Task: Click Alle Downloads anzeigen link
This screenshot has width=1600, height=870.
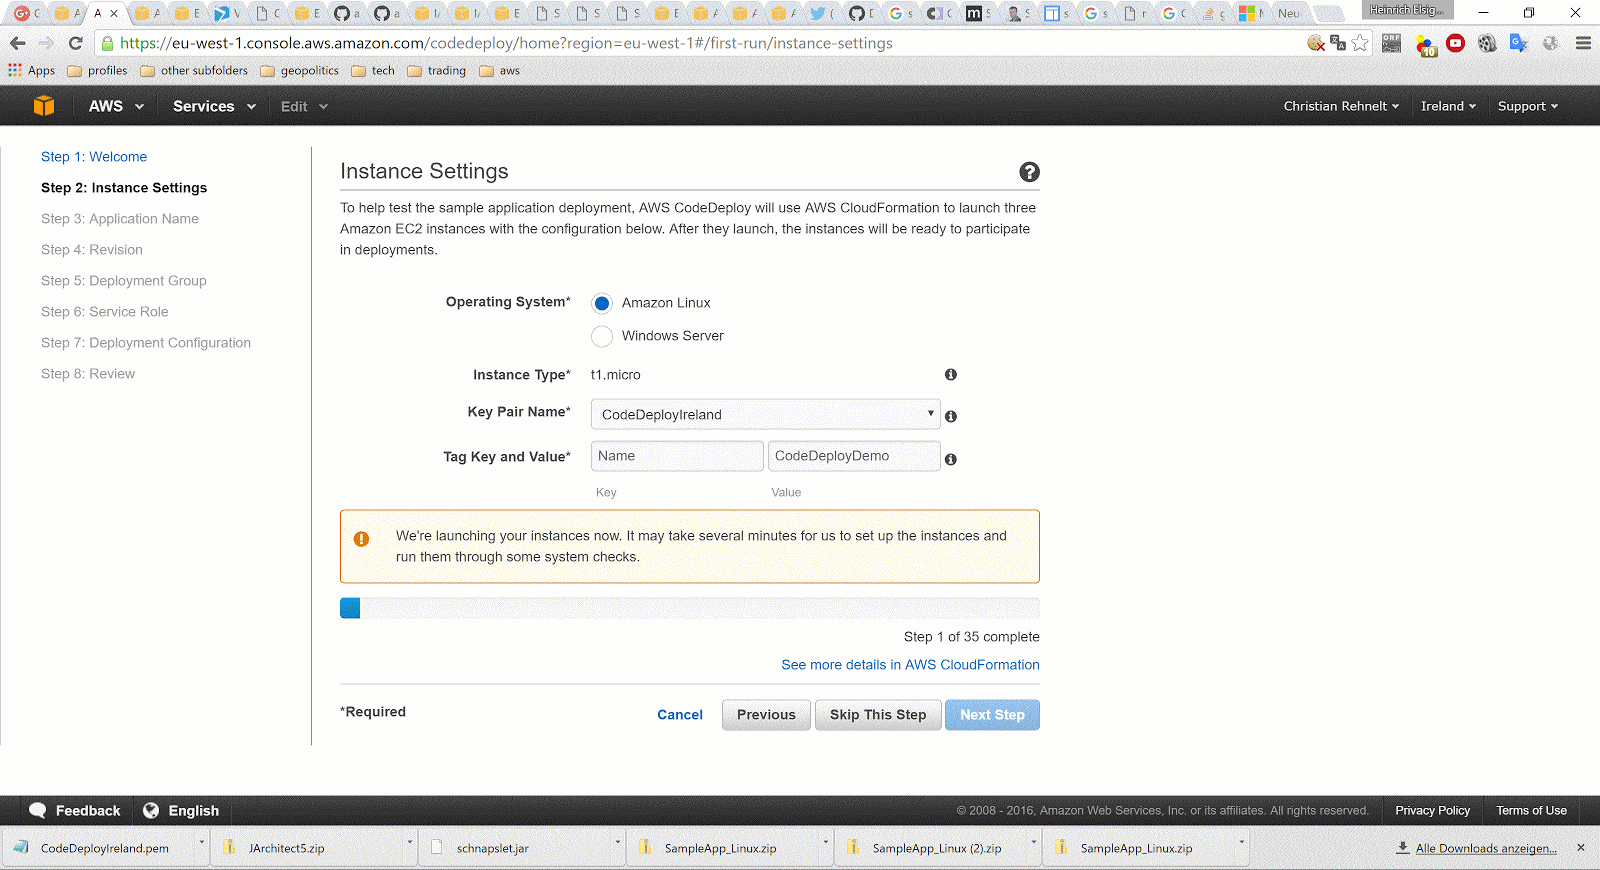Action: 1486,848
